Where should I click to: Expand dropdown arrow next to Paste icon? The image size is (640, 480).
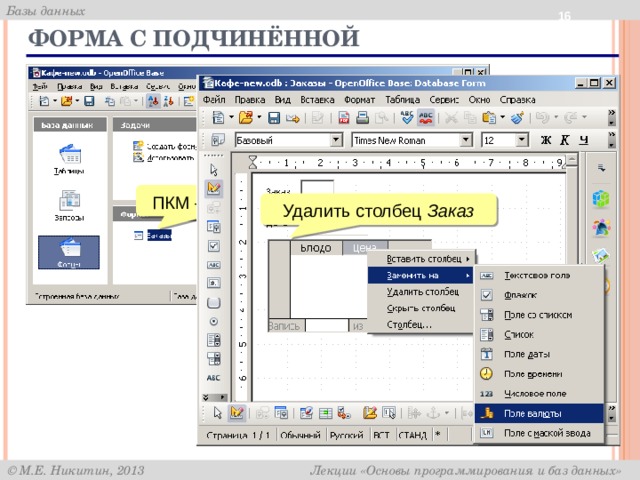pyautogui.click(x=502, y=118)
